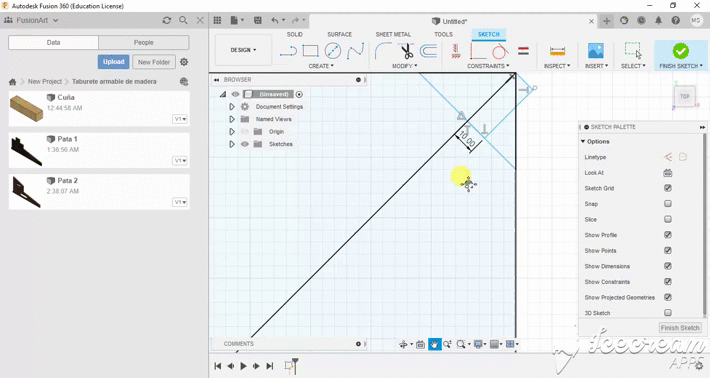Screen dimensions: 710x378
Task: Choose the Center Diameter Circle tool
Action: (x=333, y=51)
